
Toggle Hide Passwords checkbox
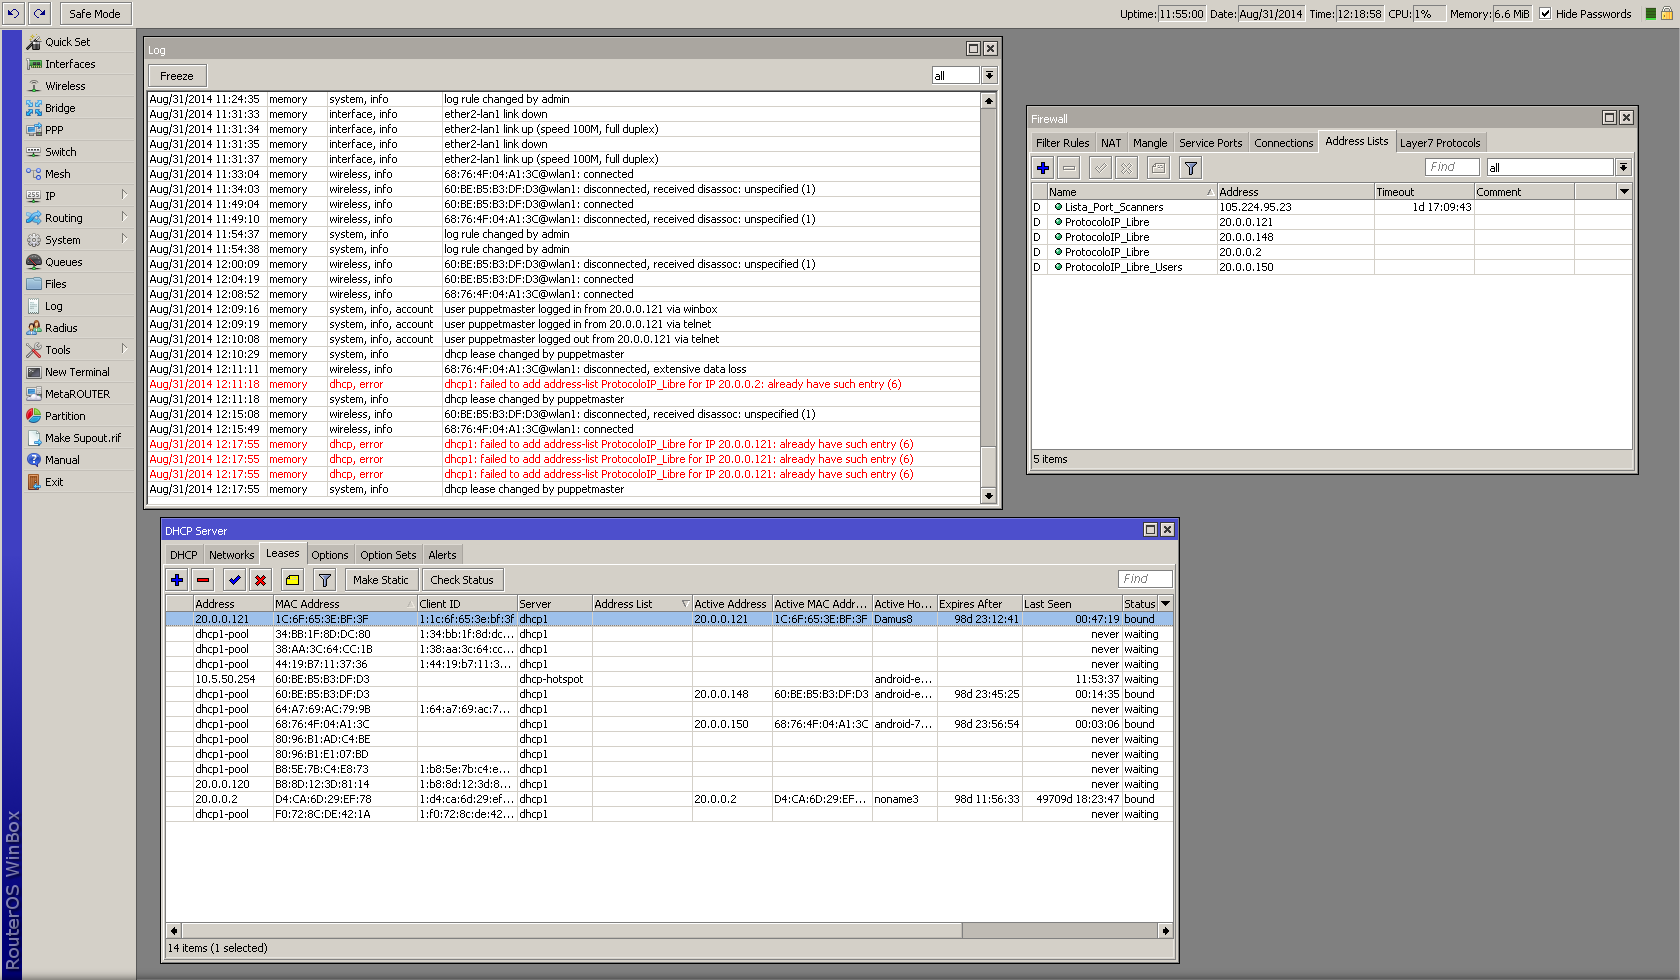[1545, 14]
